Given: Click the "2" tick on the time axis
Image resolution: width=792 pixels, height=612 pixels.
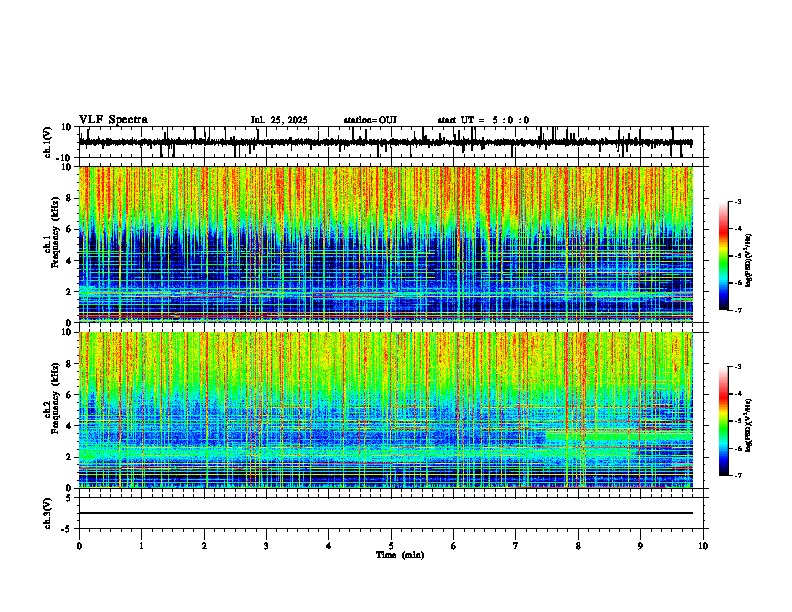Looking at the screenshot, I should [204, 546].
